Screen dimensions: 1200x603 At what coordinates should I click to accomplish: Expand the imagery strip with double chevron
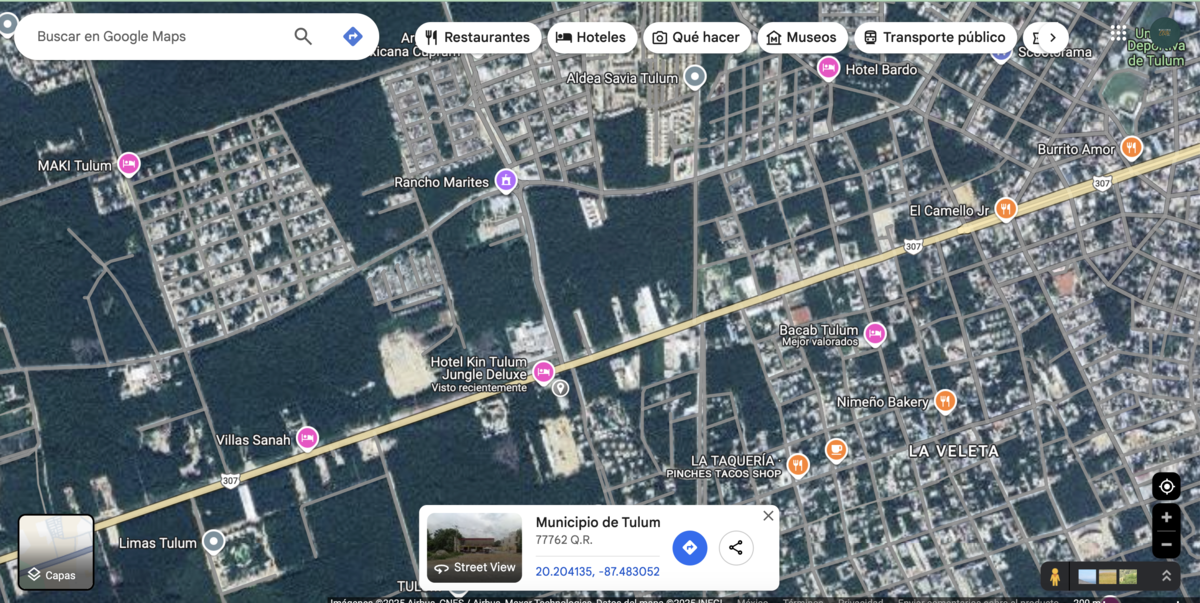click(x=1166, y=577)
